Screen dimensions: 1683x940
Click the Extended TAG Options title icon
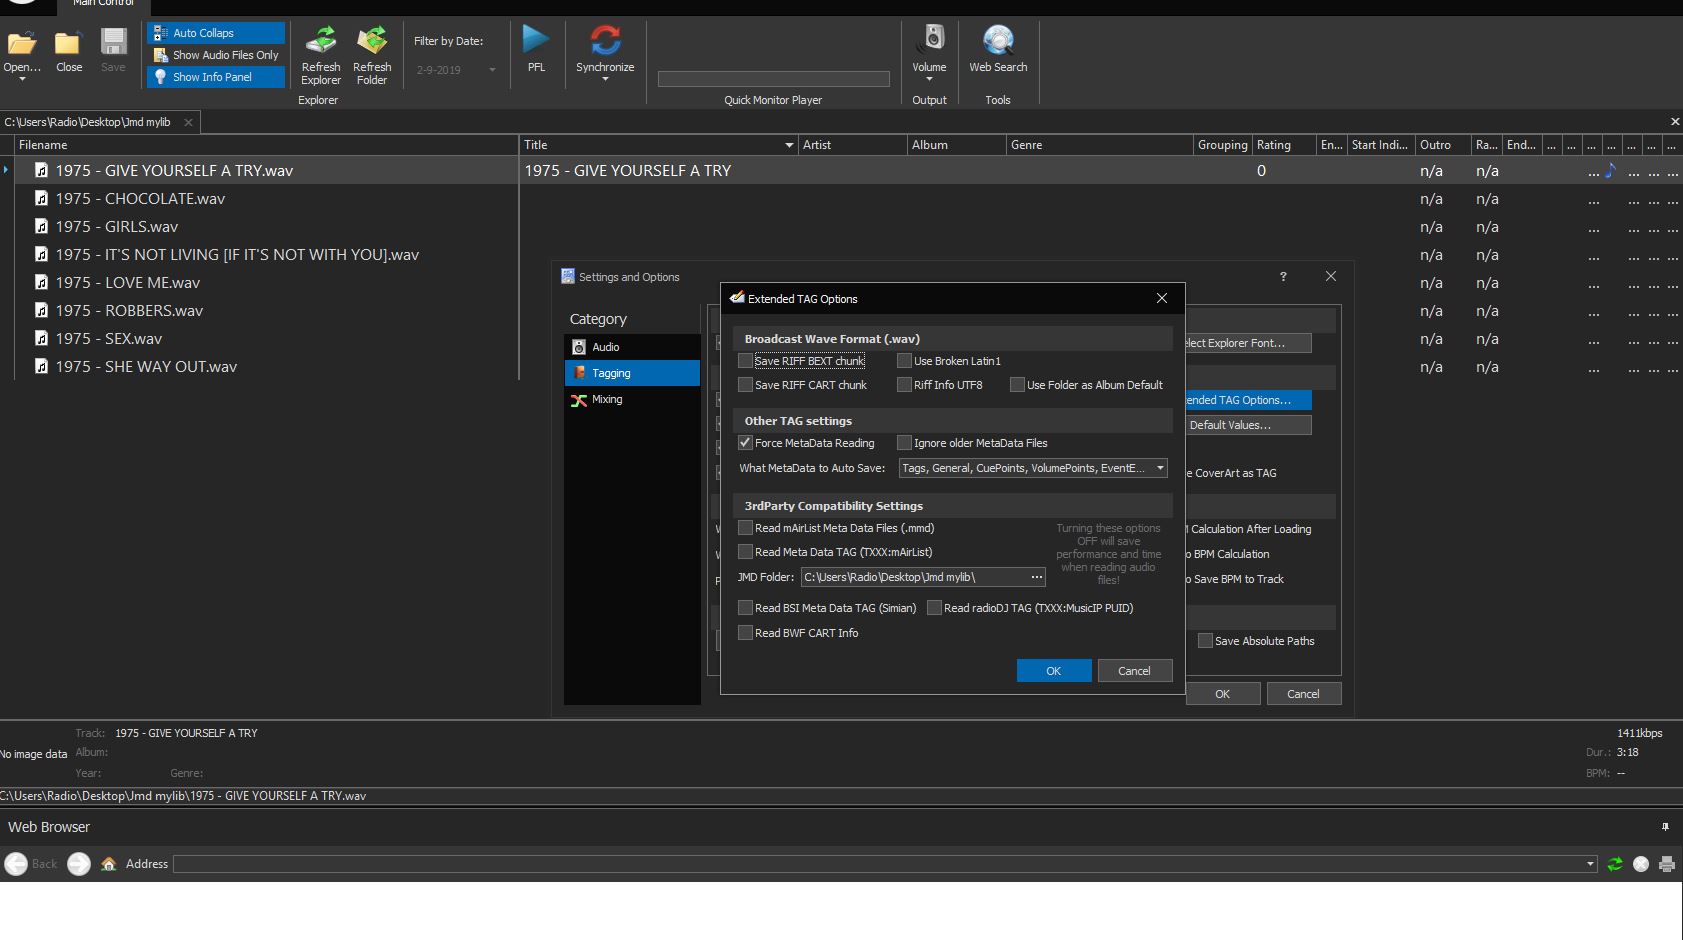[737, 298]
